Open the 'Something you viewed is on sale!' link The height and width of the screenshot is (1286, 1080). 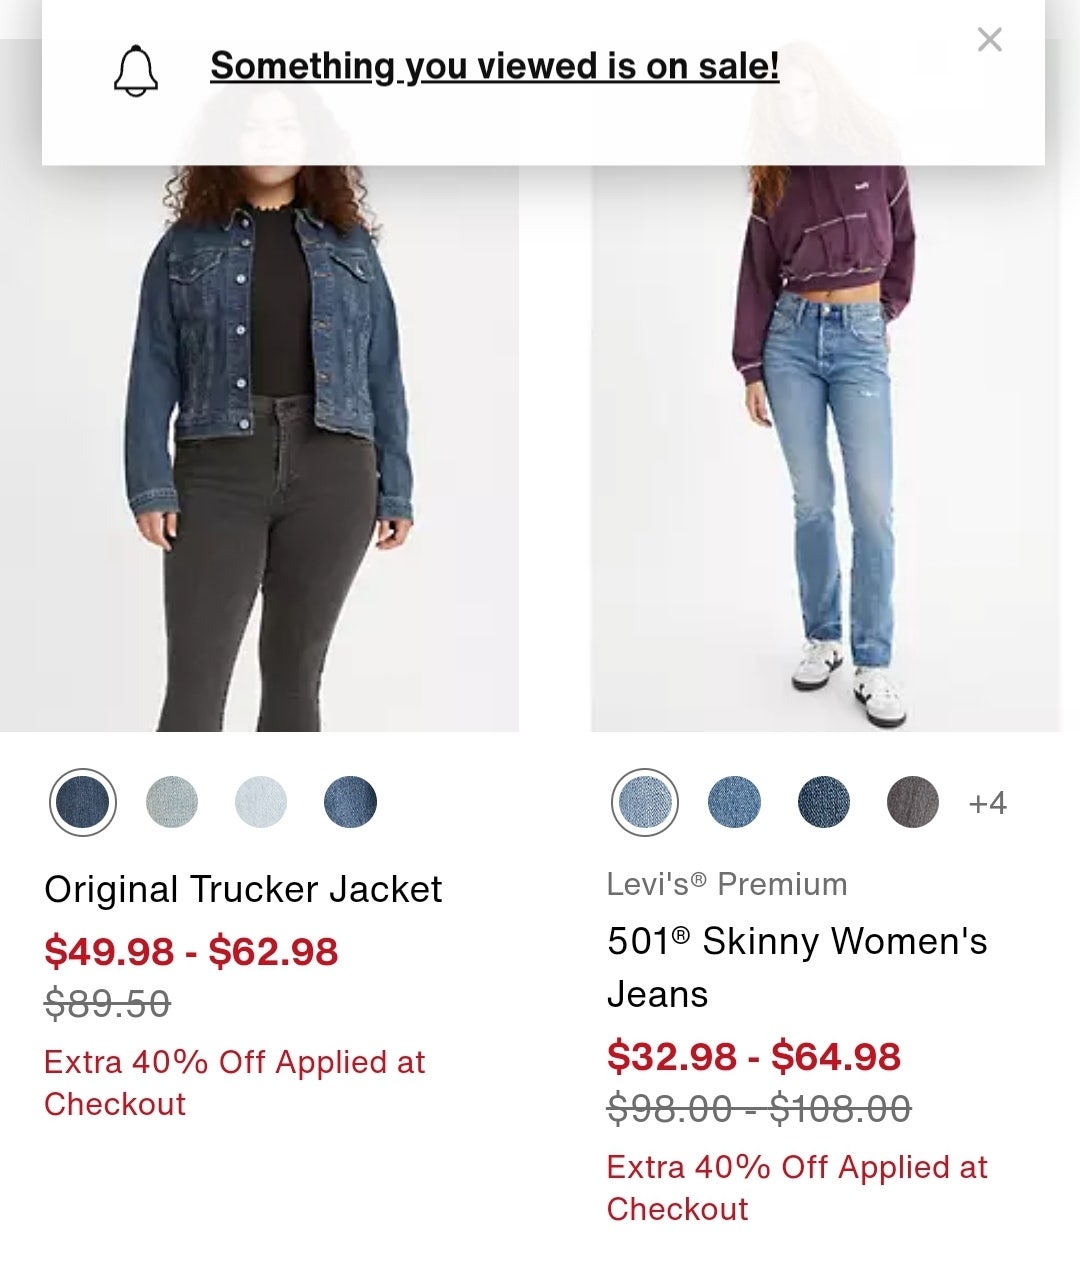point(494,66)
